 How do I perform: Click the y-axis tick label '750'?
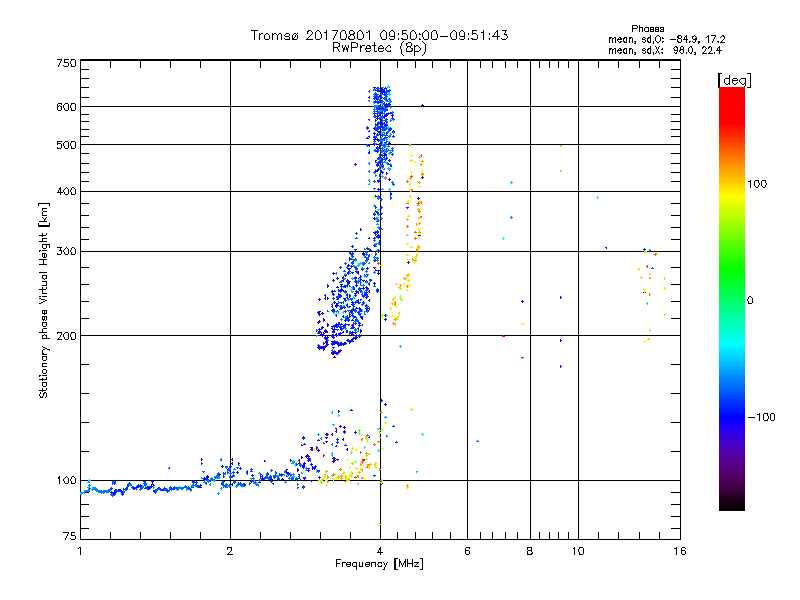66,63
